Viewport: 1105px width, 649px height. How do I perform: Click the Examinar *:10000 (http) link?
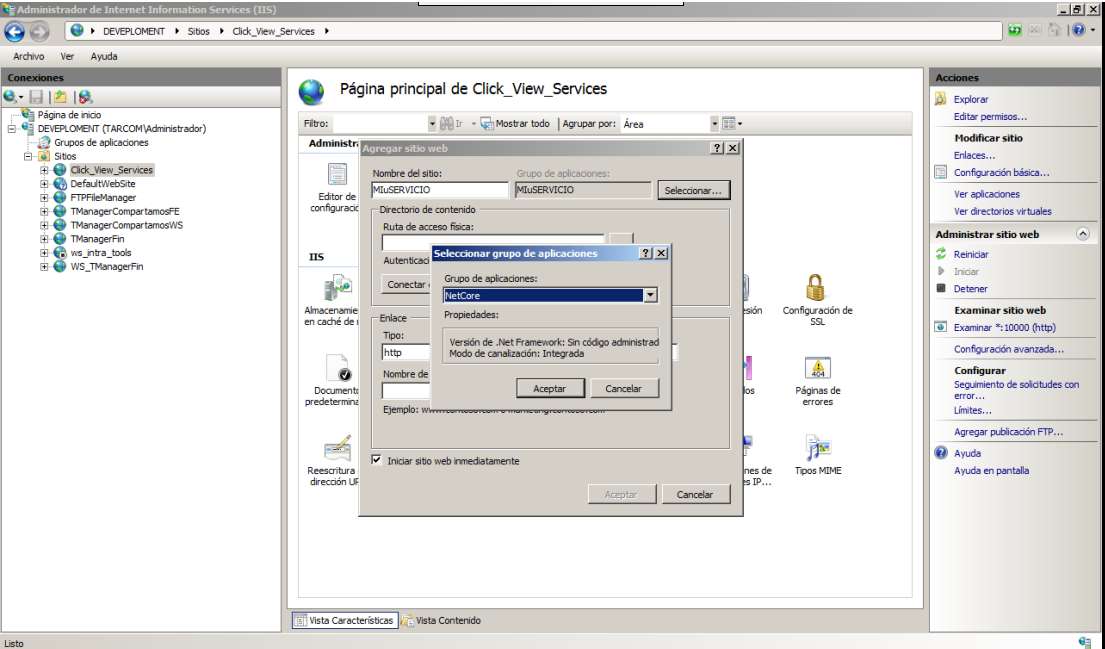tap(1004, 327)
